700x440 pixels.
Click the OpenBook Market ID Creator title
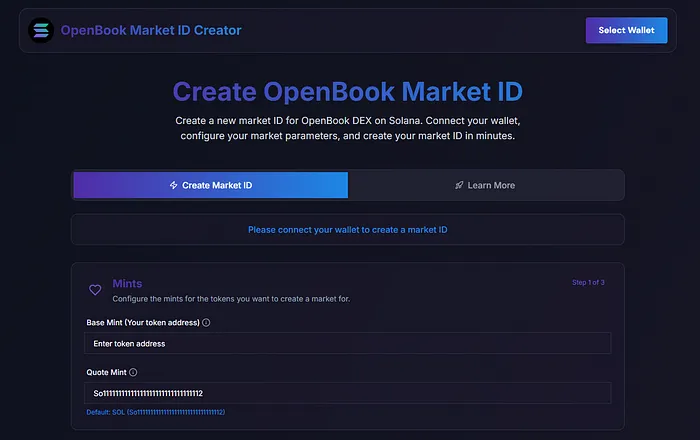[x=151, y=30]
